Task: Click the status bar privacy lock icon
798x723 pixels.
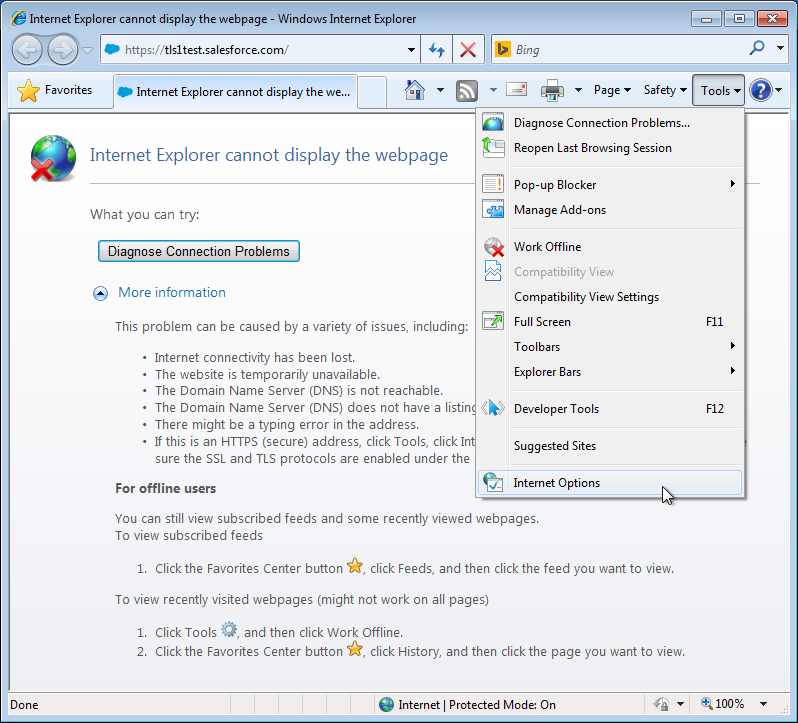Action: (x=661, y=704)
